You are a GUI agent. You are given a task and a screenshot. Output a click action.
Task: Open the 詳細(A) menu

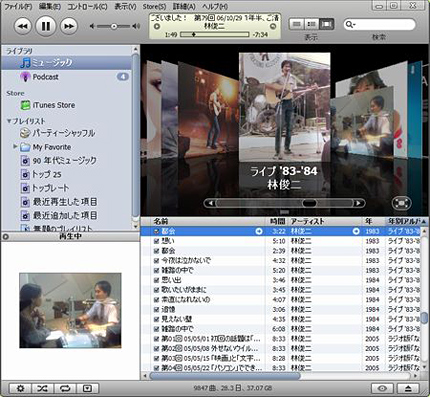pyautogui.click(x=184, y=6)
